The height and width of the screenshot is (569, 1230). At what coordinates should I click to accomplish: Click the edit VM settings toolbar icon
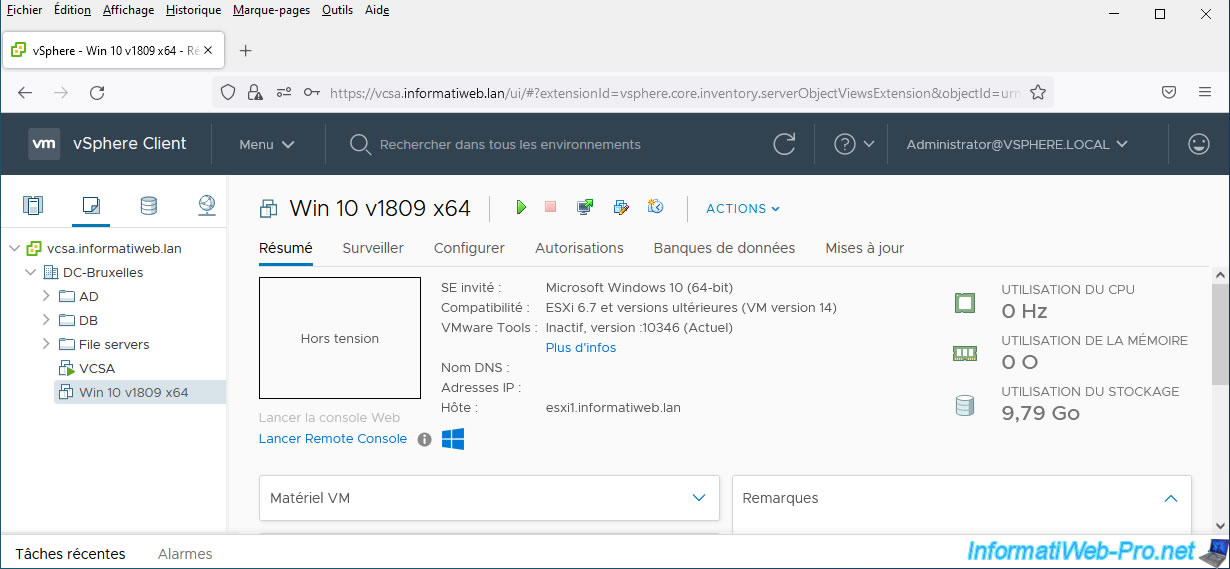pos(620,207)
